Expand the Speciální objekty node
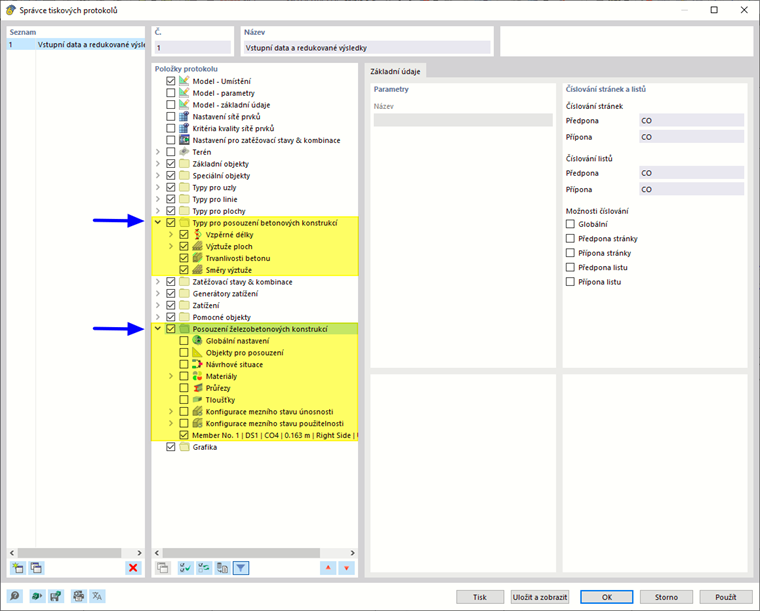The image size is (760, 611). (x=158, y=175)
